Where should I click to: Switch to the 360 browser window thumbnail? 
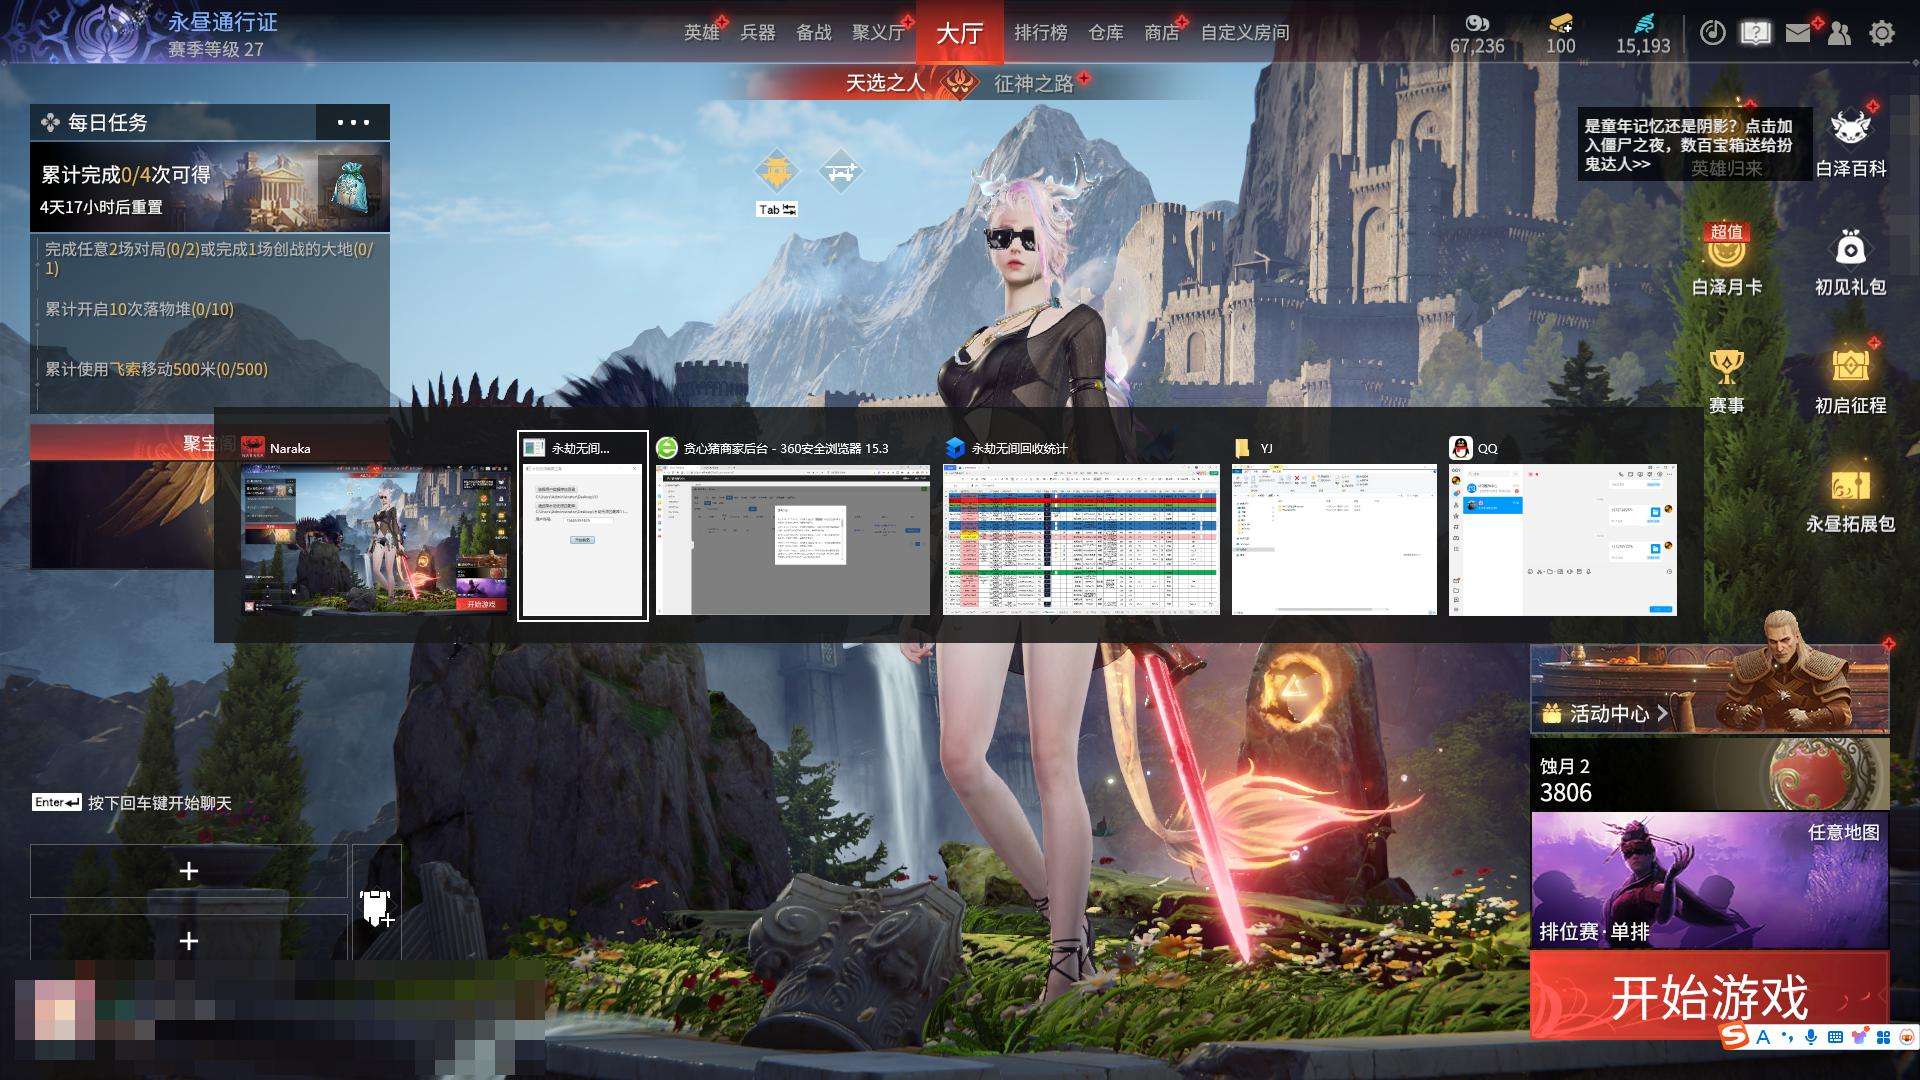[x=792, y=540]
